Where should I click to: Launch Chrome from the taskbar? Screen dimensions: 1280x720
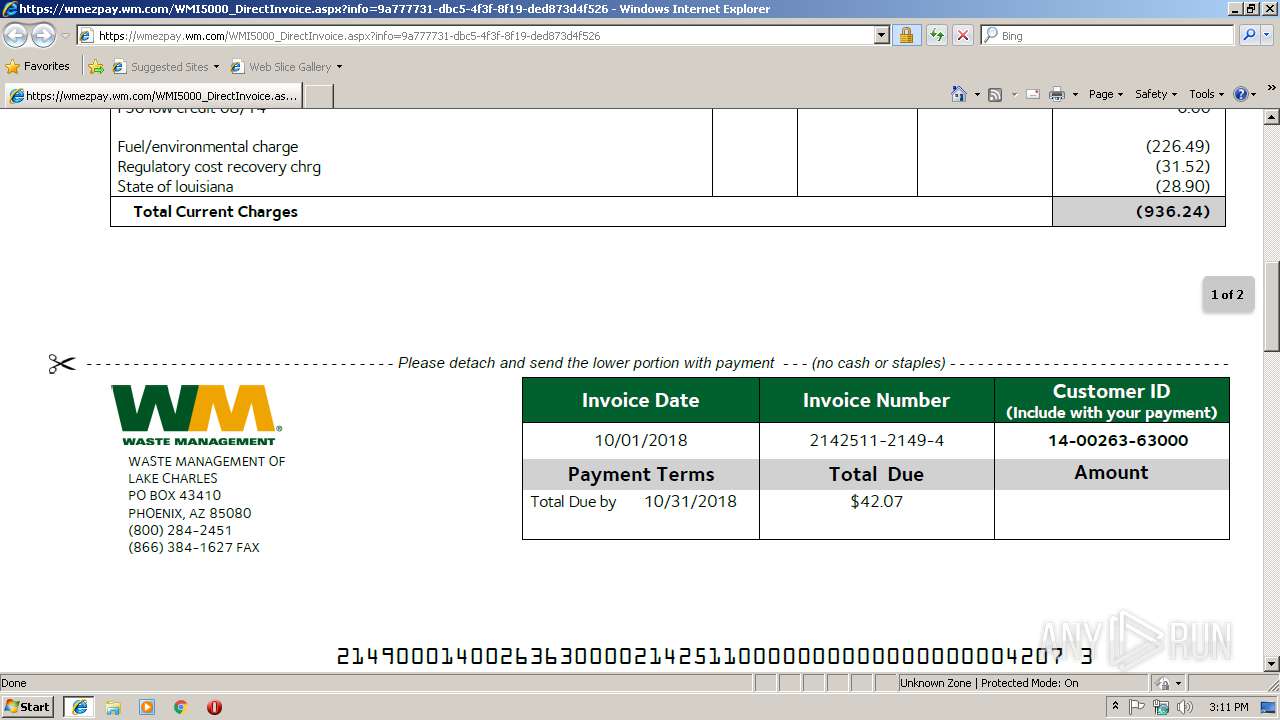180,707
